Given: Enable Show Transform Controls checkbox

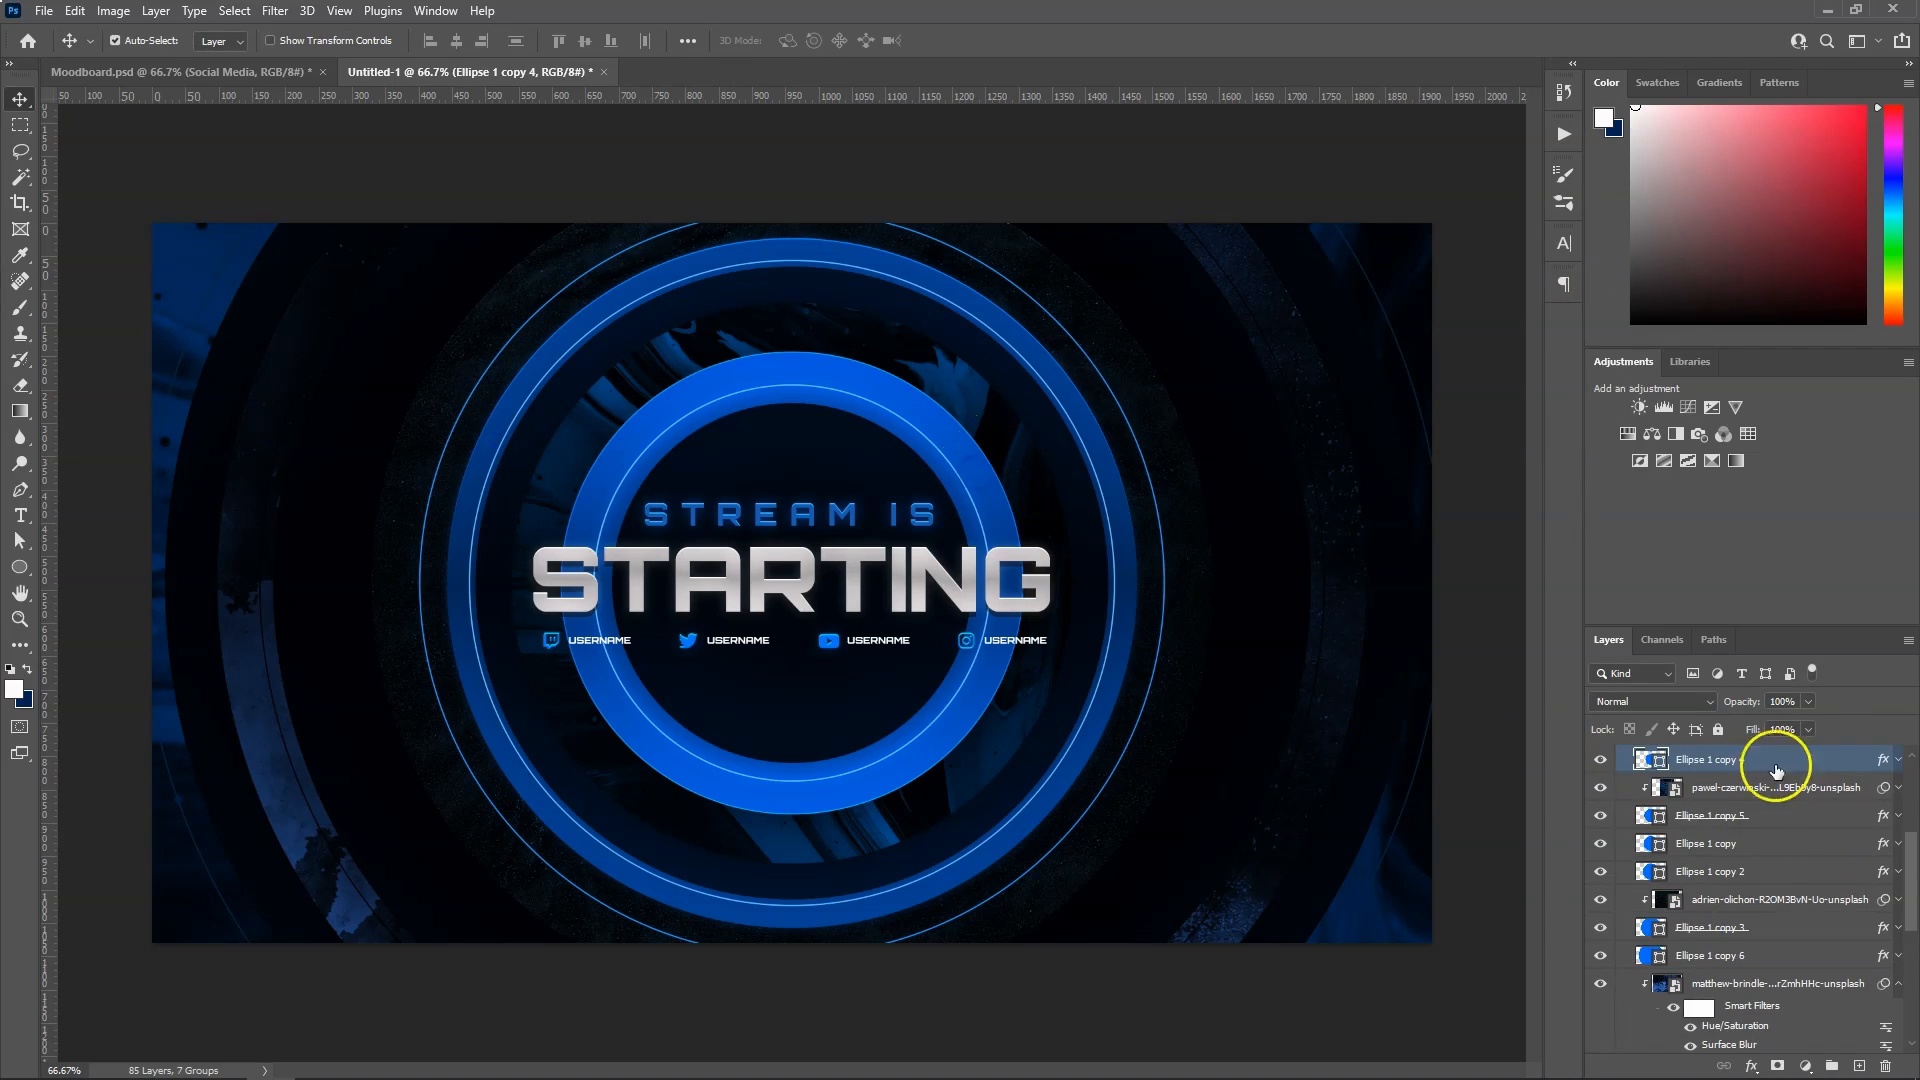Looking at the screenshot, I should pos(270,41).
